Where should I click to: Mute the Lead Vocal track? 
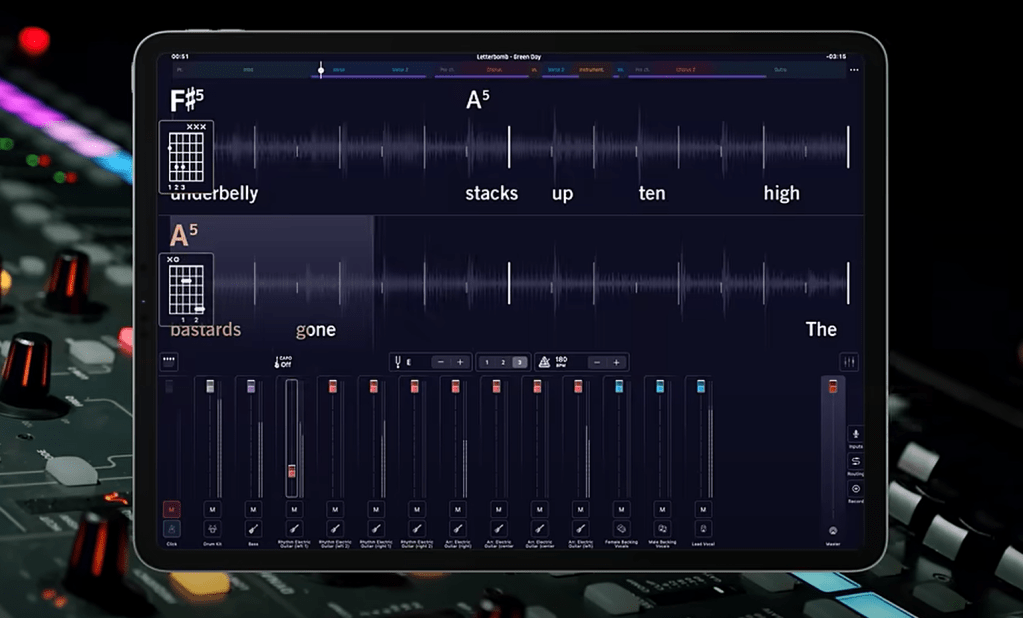tap(703, 509)
